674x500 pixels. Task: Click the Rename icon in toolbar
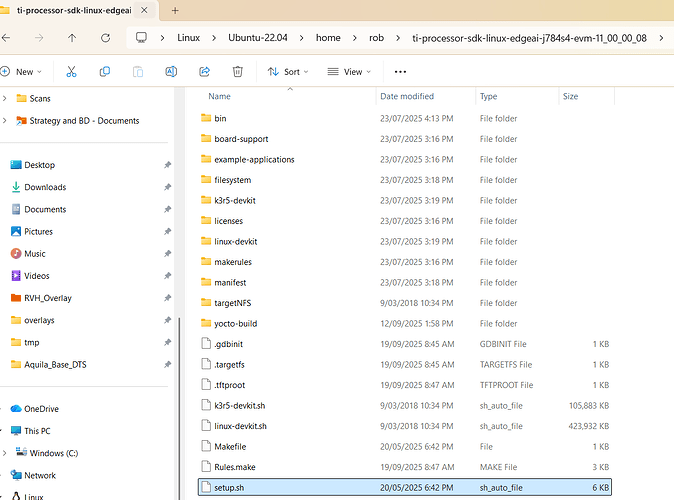(x=171, y=72)
